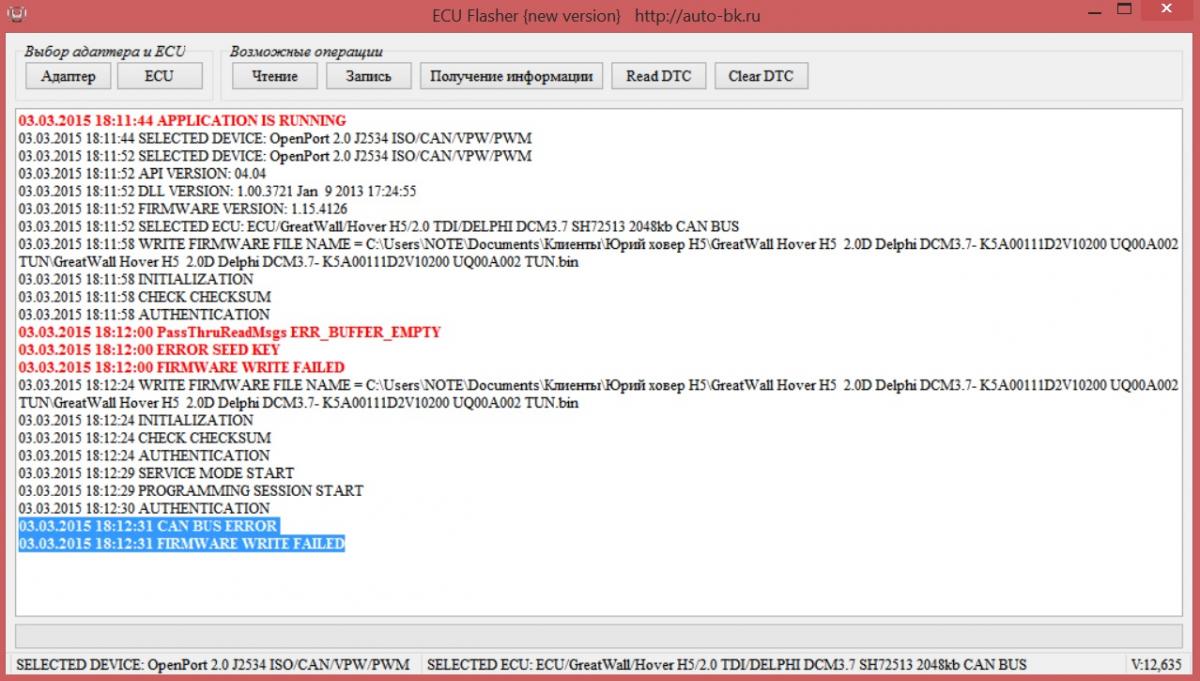The height and width of the screenshot is (681, 1200).
Task: Click the Получение информации button
Action: click(x=512, y=76)
